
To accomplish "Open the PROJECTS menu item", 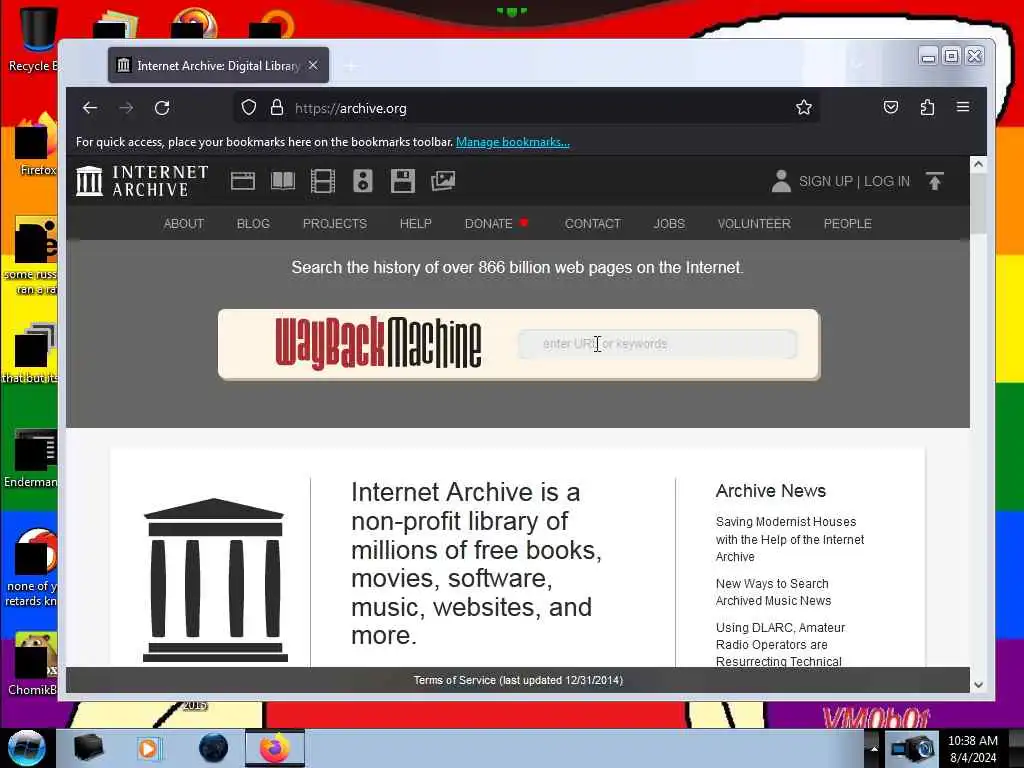I will 335,223.
